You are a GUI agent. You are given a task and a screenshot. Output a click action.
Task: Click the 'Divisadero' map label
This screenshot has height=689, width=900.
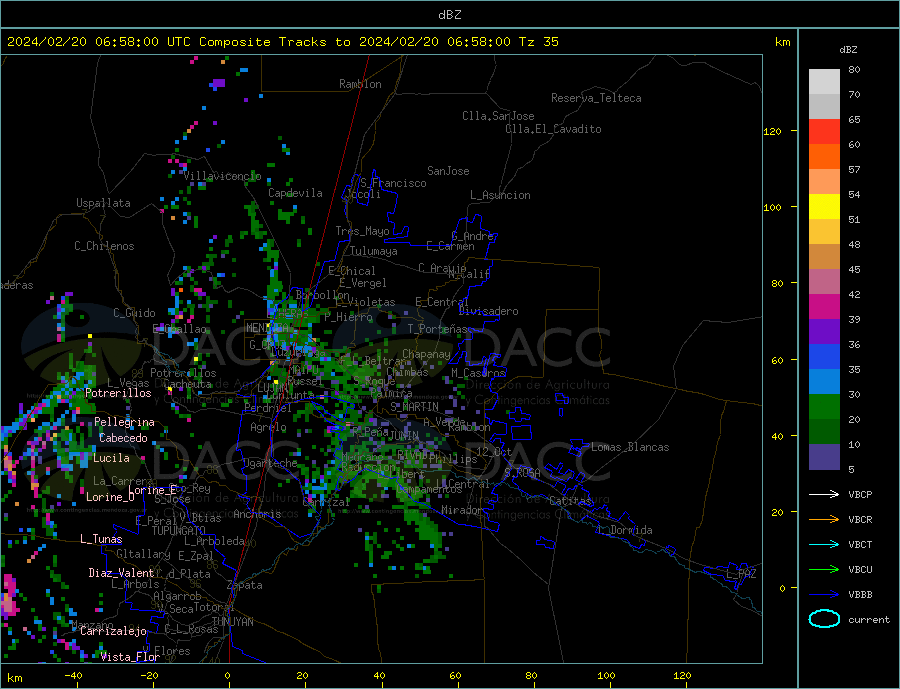coord(488,311)
